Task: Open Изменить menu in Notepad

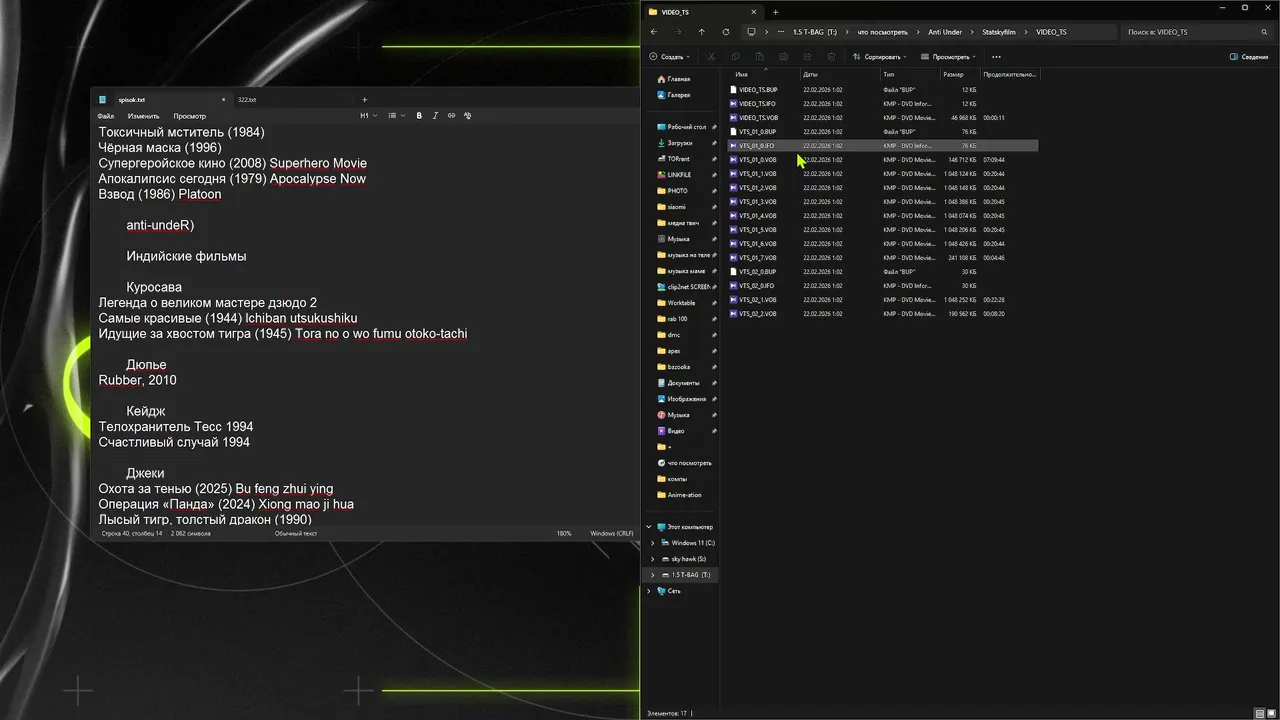Action: coord(143,116)
